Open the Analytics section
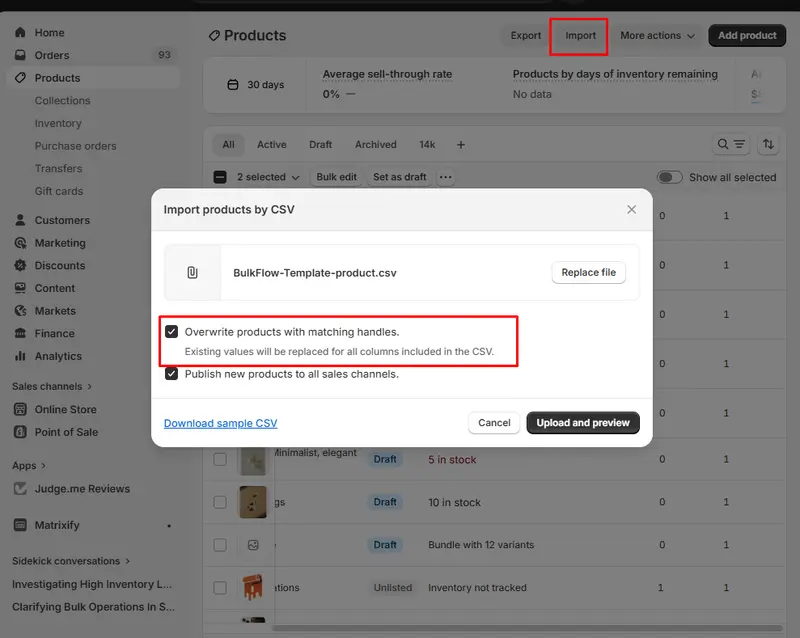This screenshot has height=638, width=800. coord(58,356)
